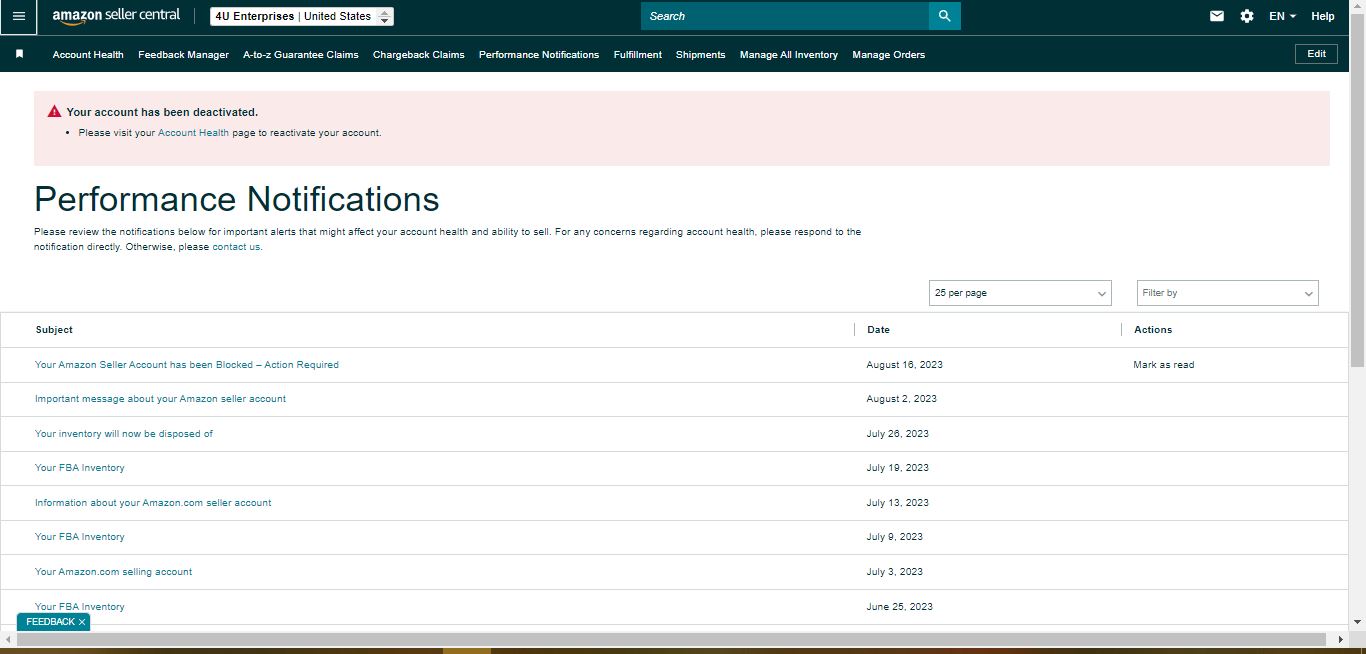The height and width of the screenshot is (654, 1366).
Task: Open the July 9 'Your FBA Inventory' notification
Action: click(80, 537)
